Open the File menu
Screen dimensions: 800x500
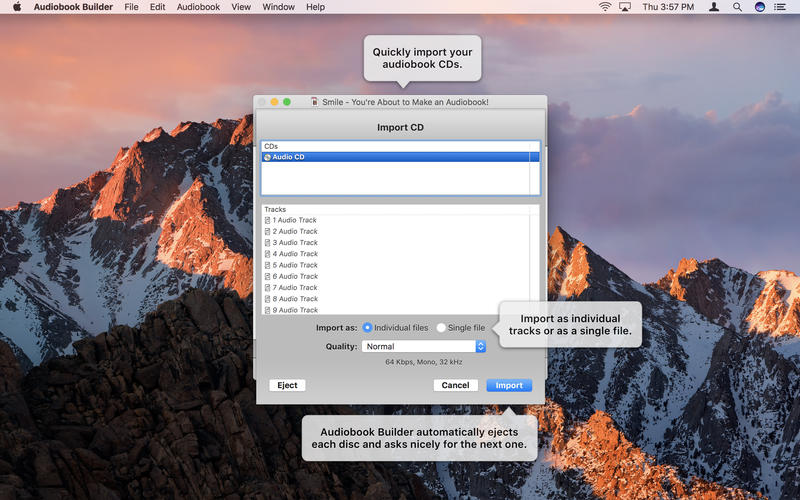(132, 7)
